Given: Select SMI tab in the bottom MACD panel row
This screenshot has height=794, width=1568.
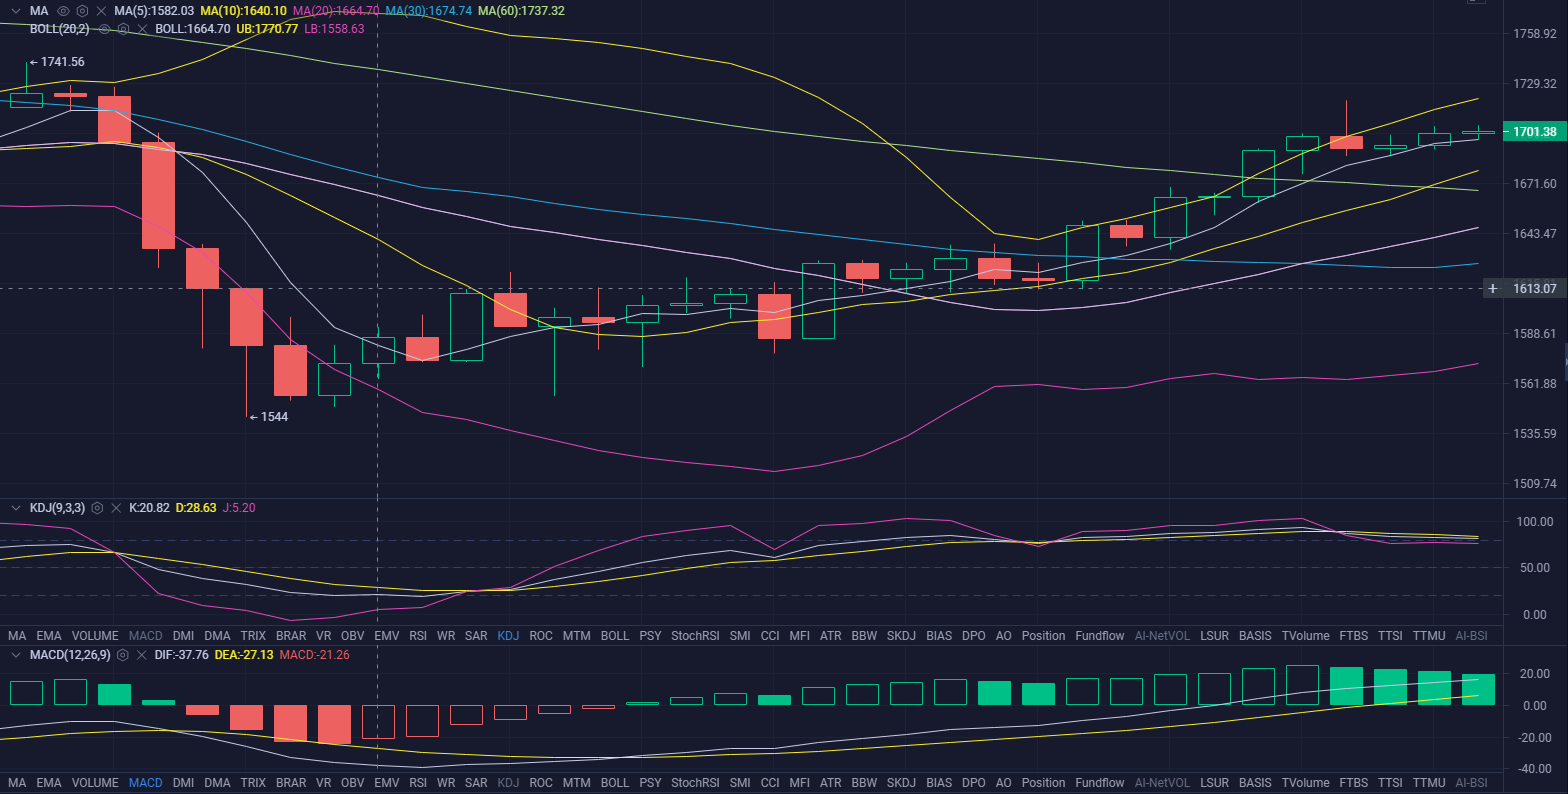Looking at the screenshot, I should click(x=740, y=783).
